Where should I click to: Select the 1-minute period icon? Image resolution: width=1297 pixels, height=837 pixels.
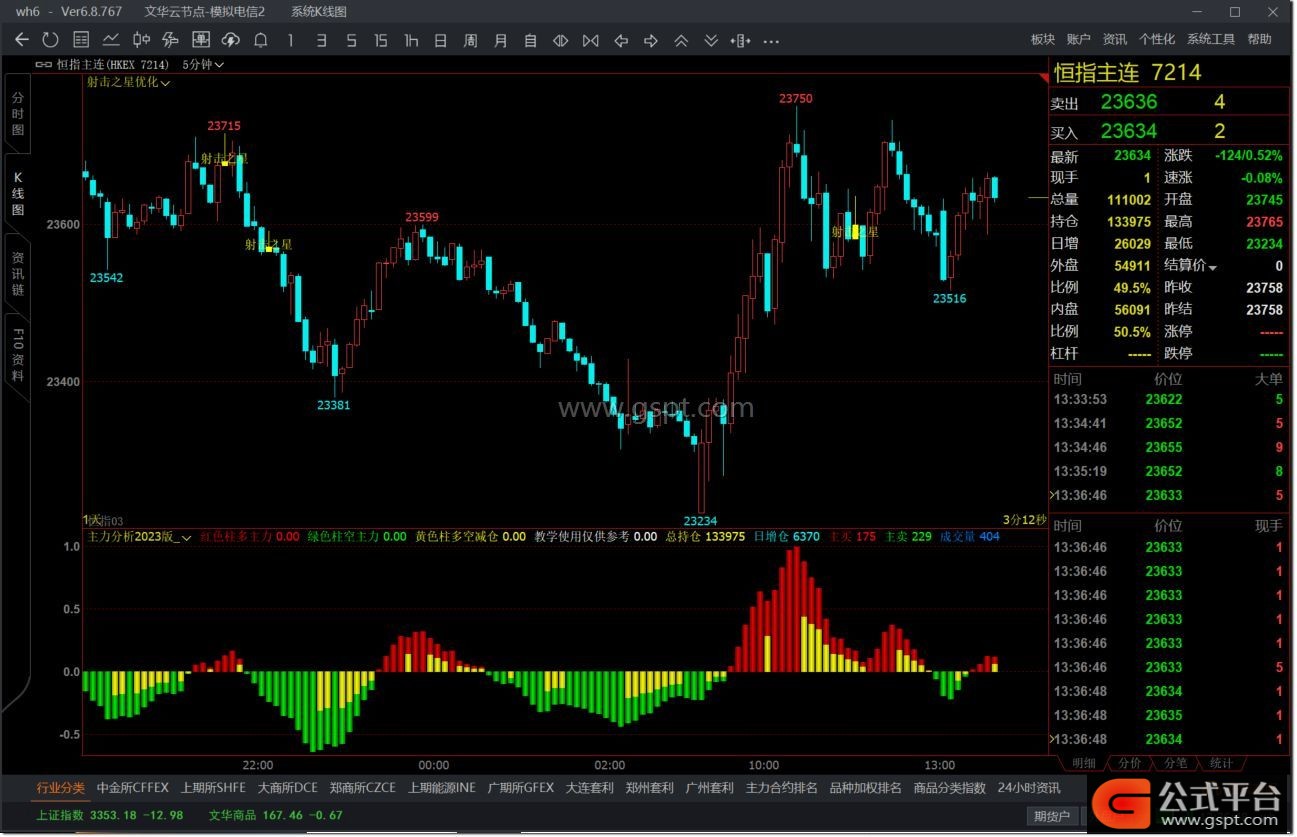coord(291,40)
